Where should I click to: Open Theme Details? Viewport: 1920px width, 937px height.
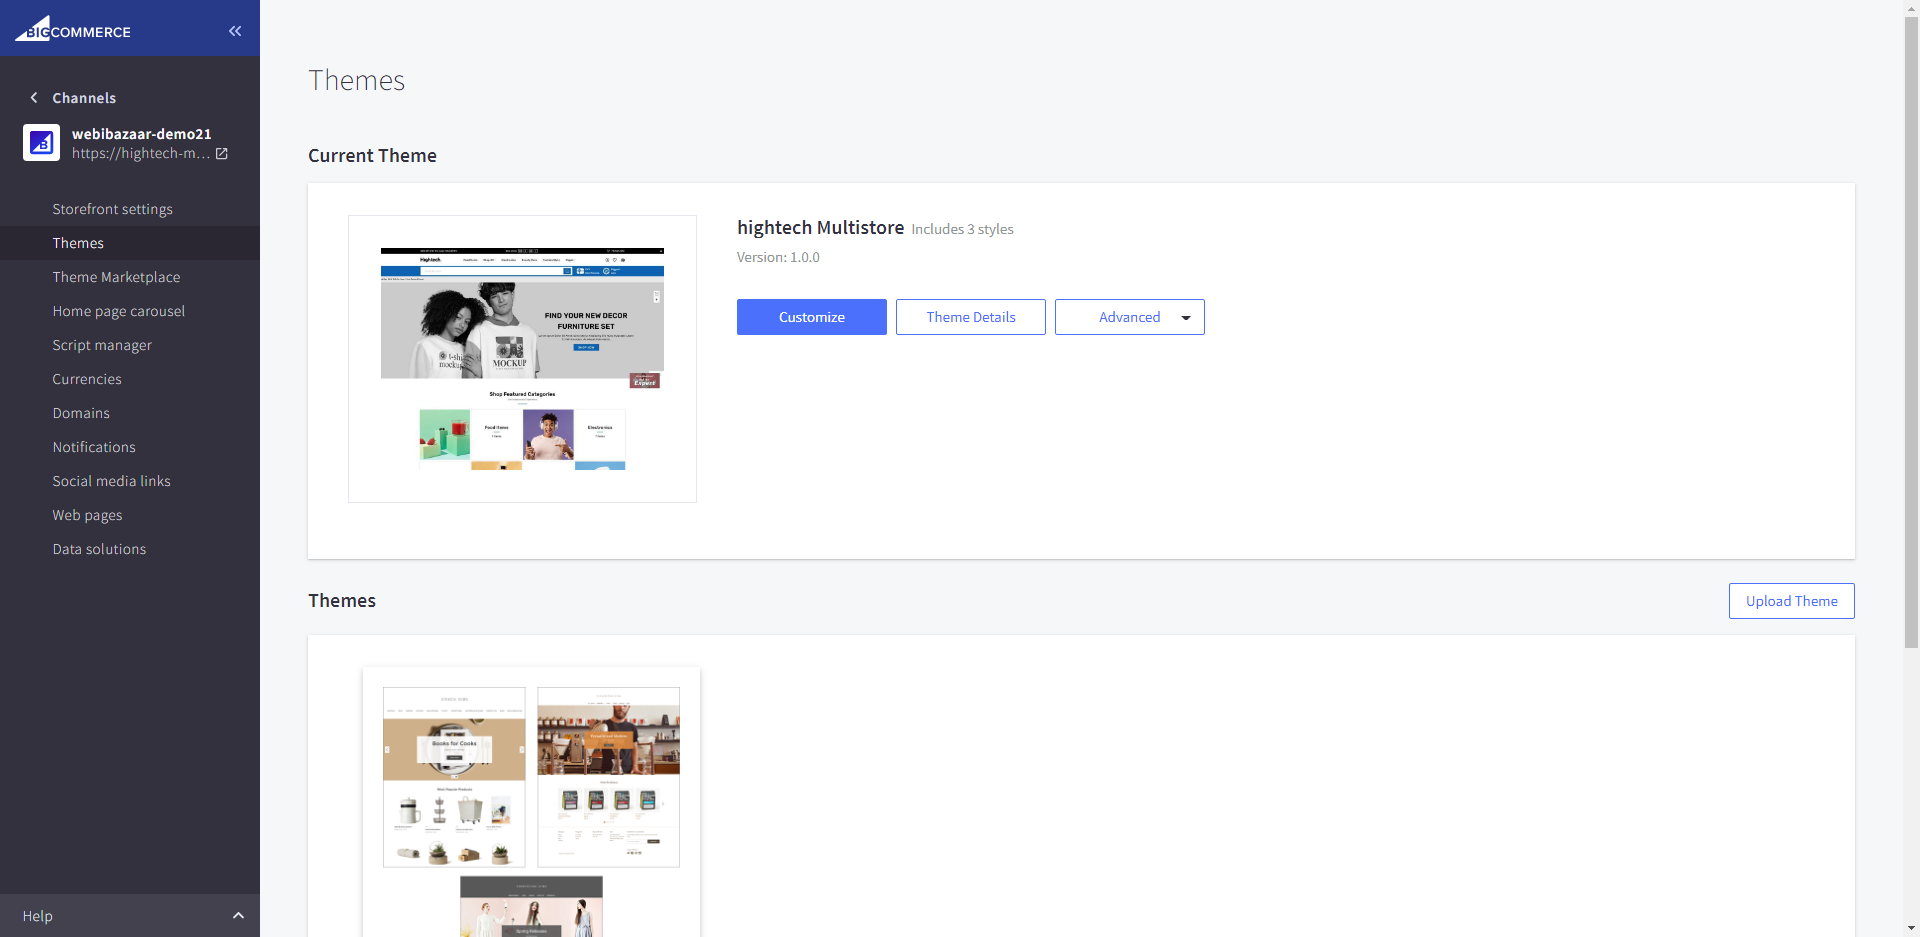pos(970,317)
